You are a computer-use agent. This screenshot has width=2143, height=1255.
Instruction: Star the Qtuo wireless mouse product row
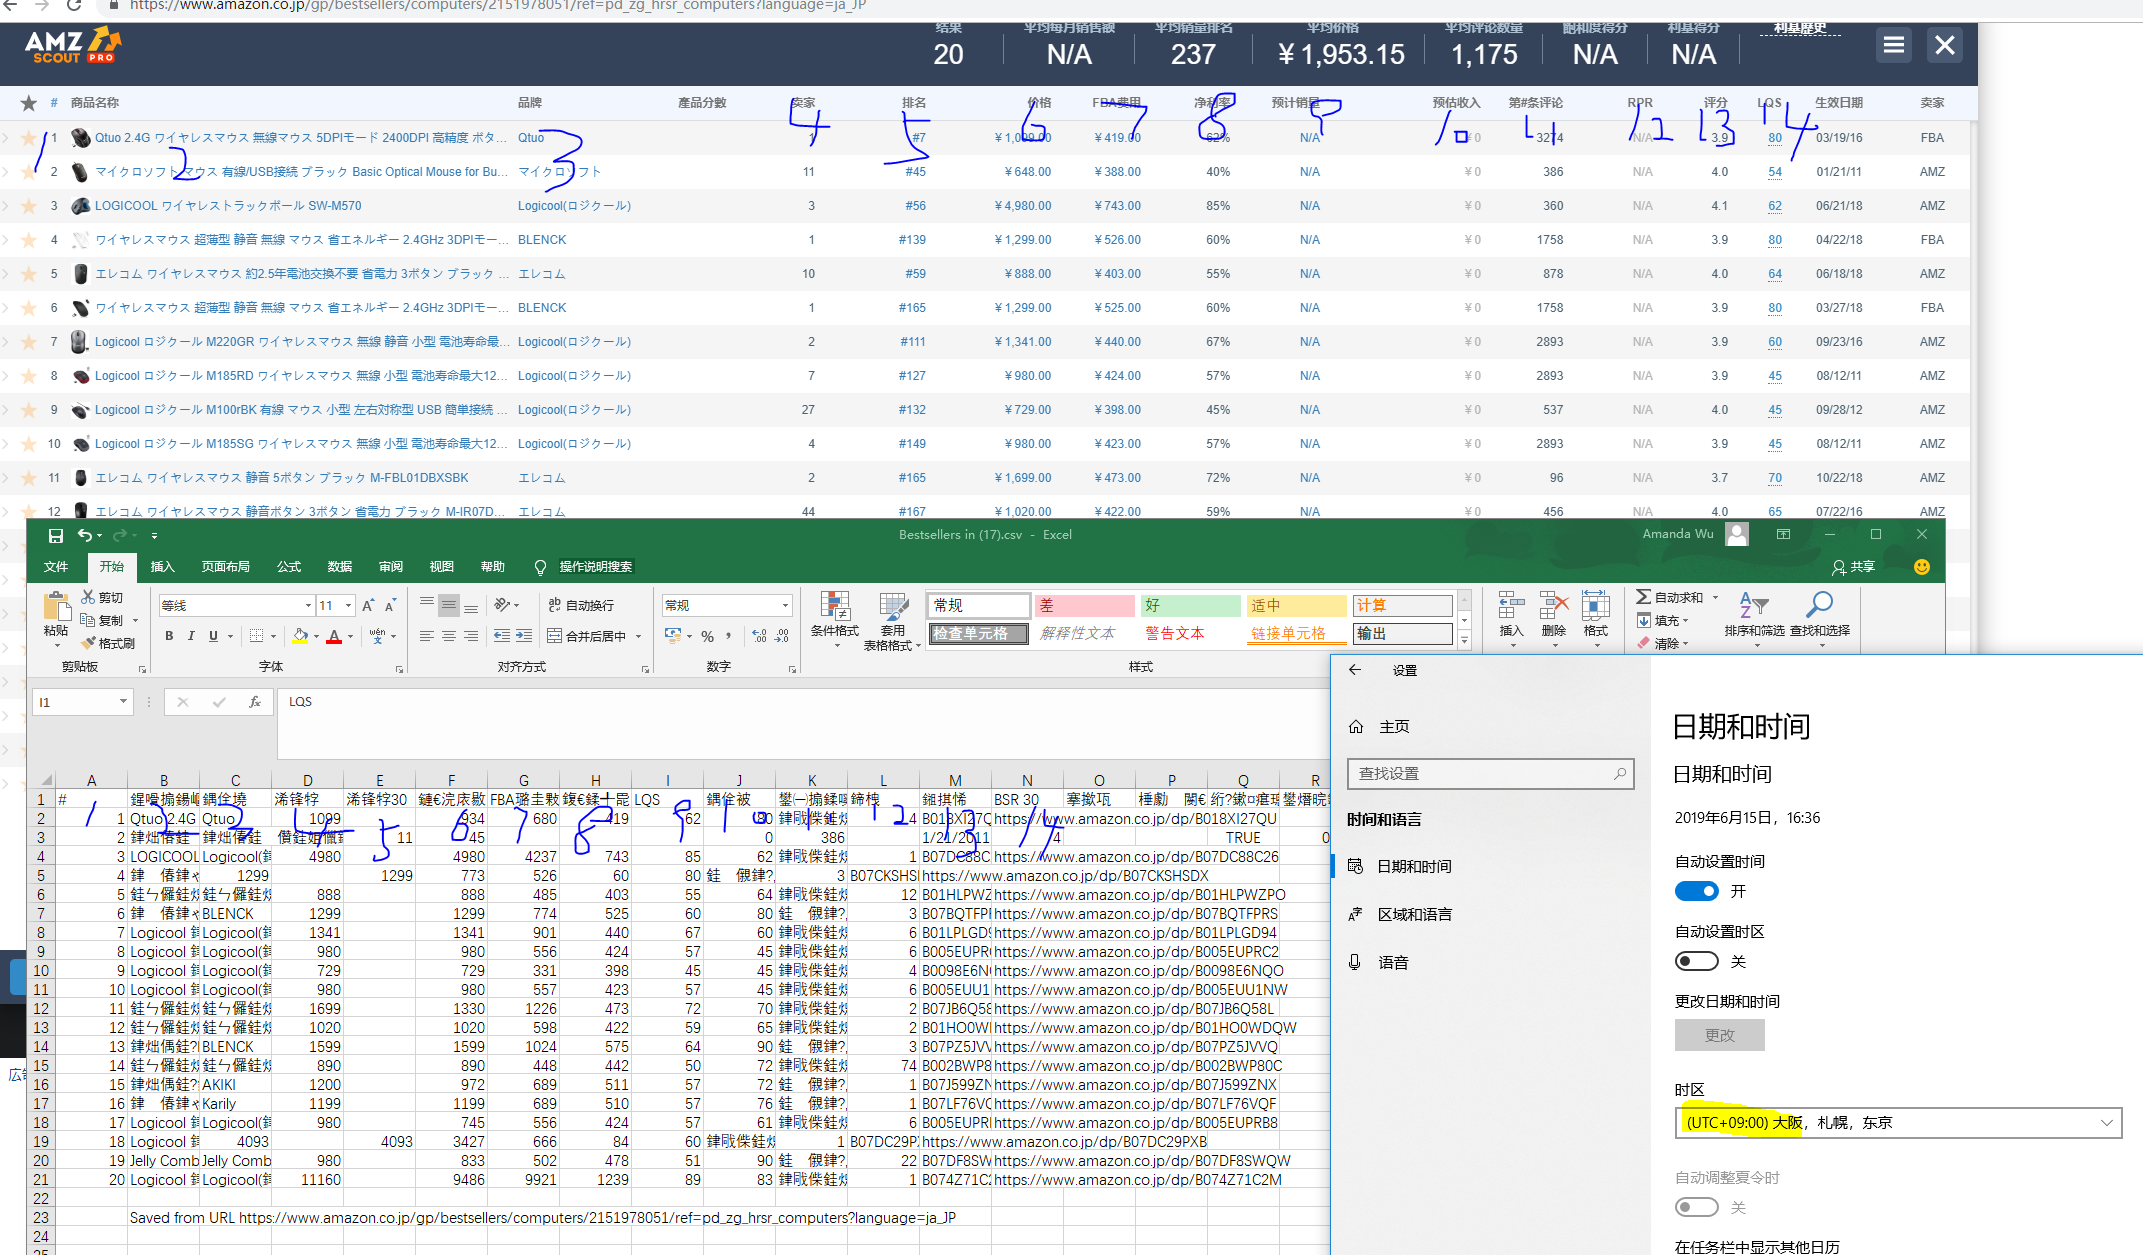point(29,138)
